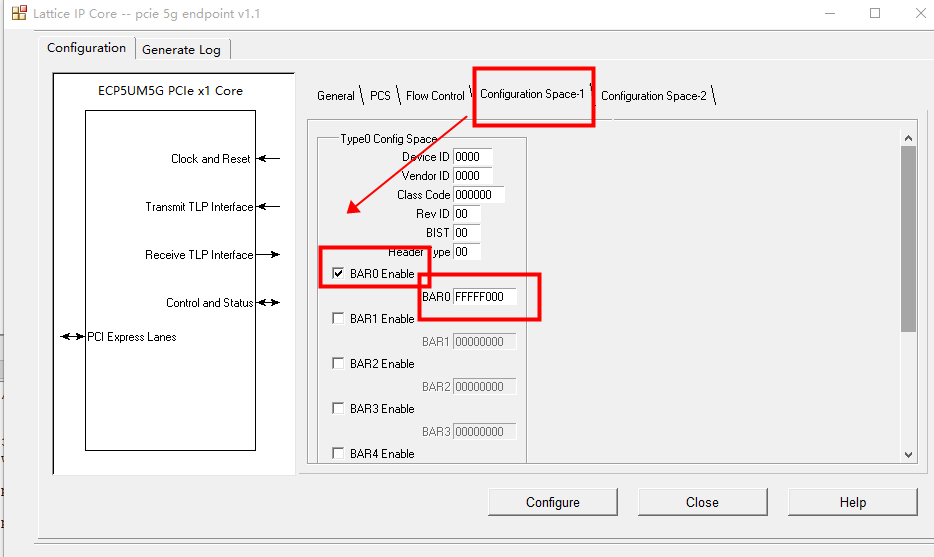Click the BAR0 value field FFFFF000

(484, 297)
